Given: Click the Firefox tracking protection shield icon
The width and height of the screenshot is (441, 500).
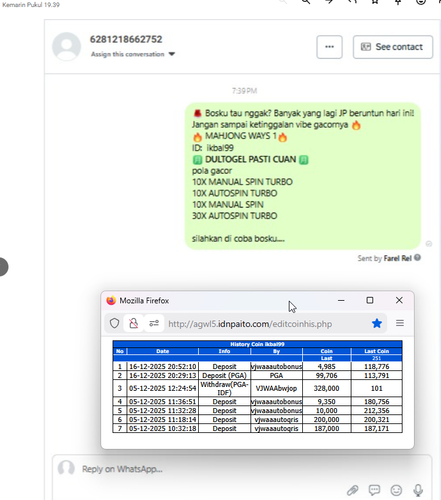Looking at the screenshot, I should click(114, 323).
